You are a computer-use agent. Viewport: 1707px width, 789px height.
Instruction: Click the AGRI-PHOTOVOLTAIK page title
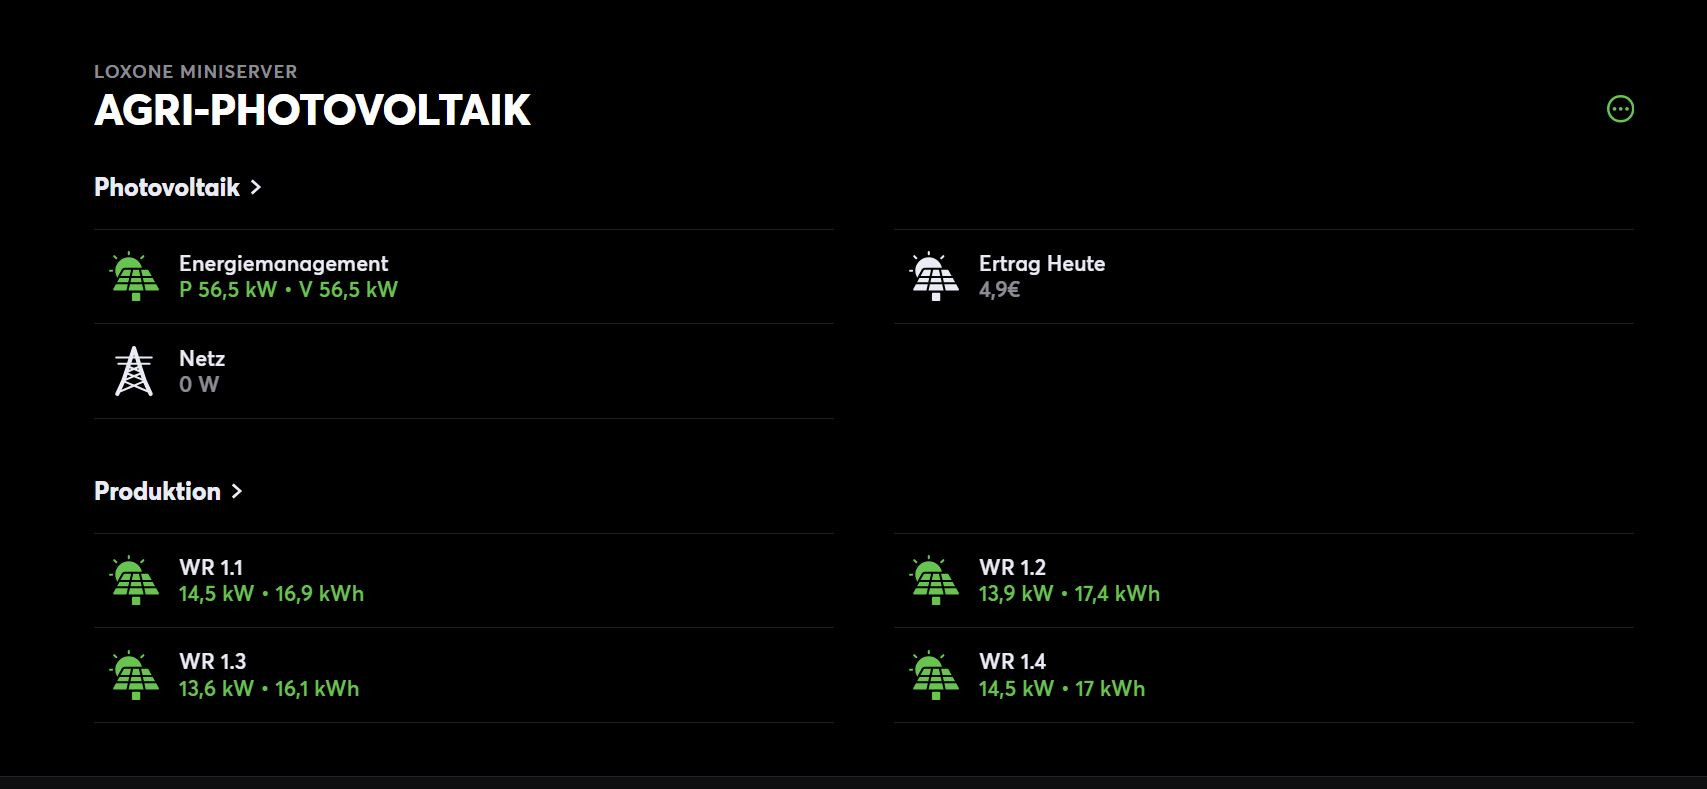click(x=312, y=110)
